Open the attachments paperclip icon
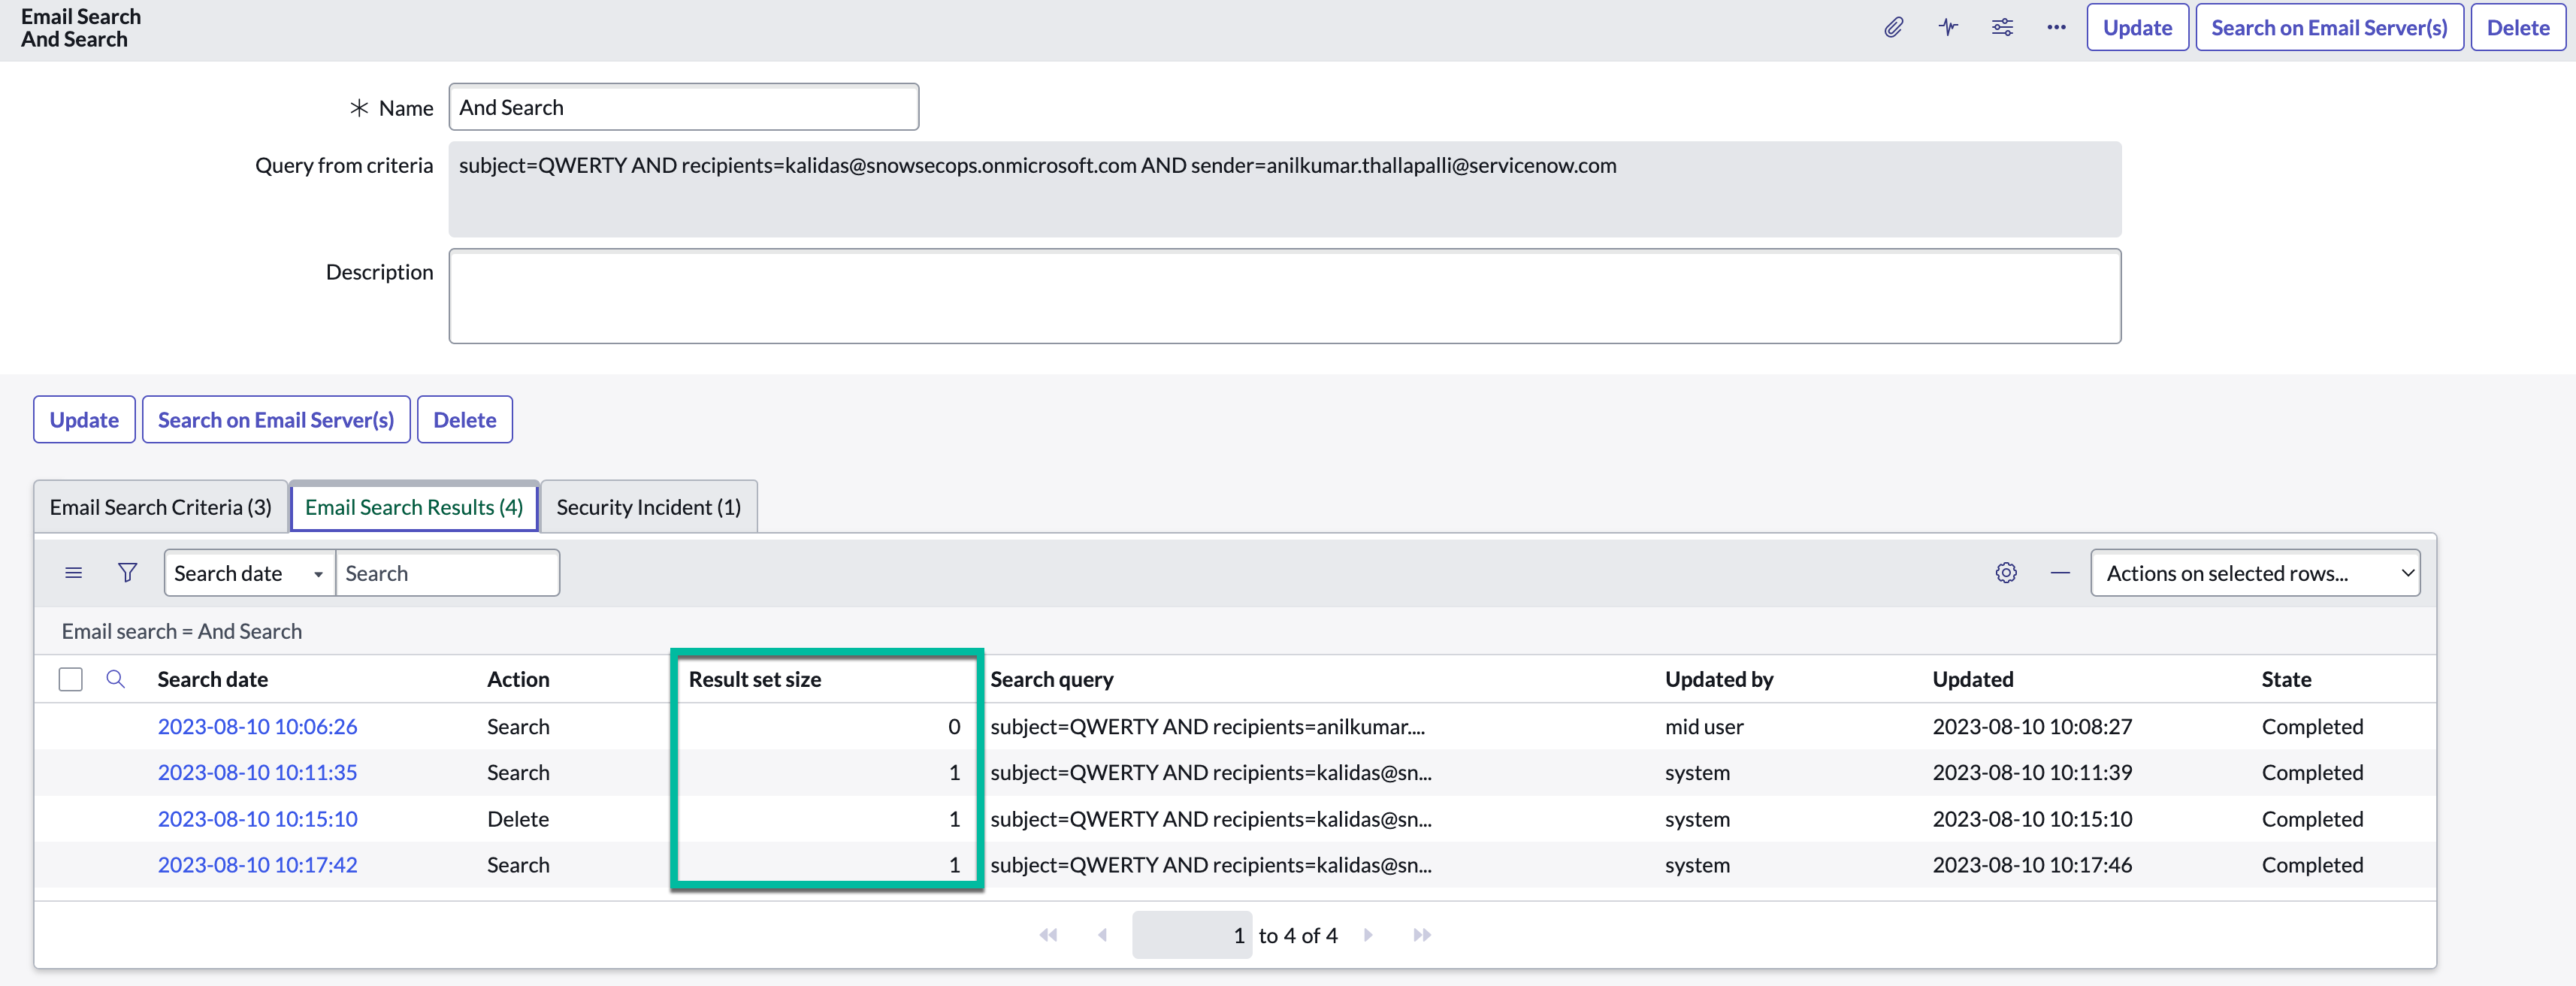Screen dimensions: 2576x986 click(1893, 27)
